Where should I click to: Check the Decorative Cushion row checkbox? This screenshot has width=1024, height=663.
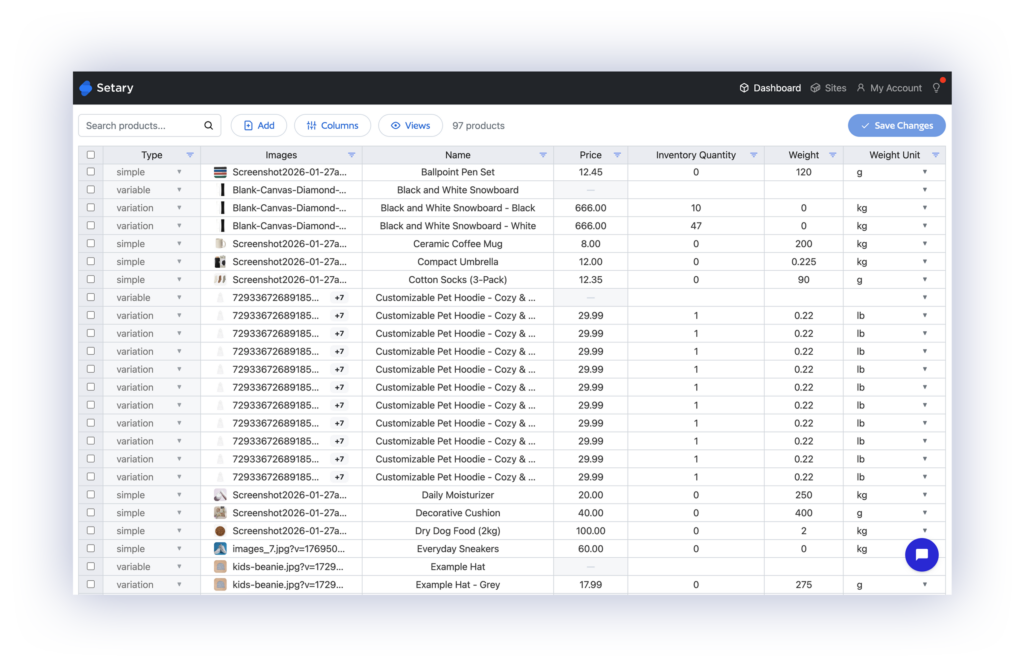91,513
